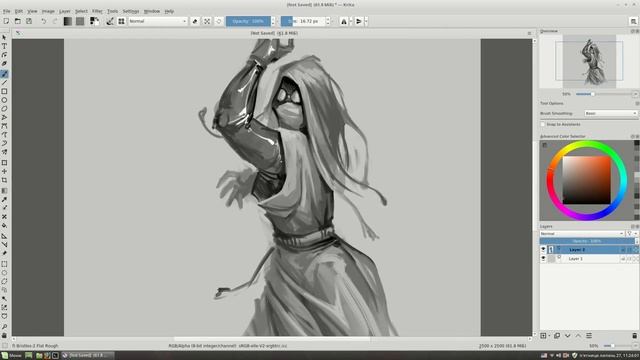Select the Elliptical Selection tool
Screen dimensions: 640x360
(4, 273)
